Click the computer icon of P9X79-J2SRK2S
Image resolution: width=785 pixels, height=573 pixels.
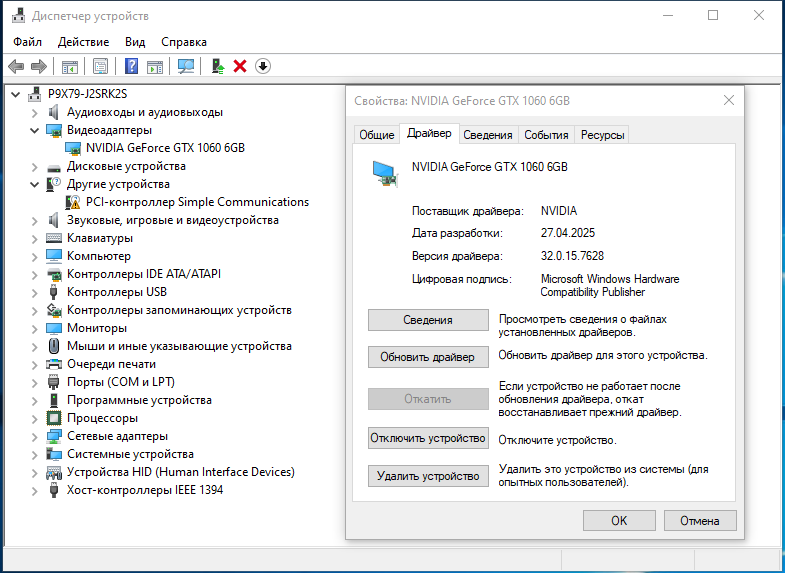tap(35, 94)
